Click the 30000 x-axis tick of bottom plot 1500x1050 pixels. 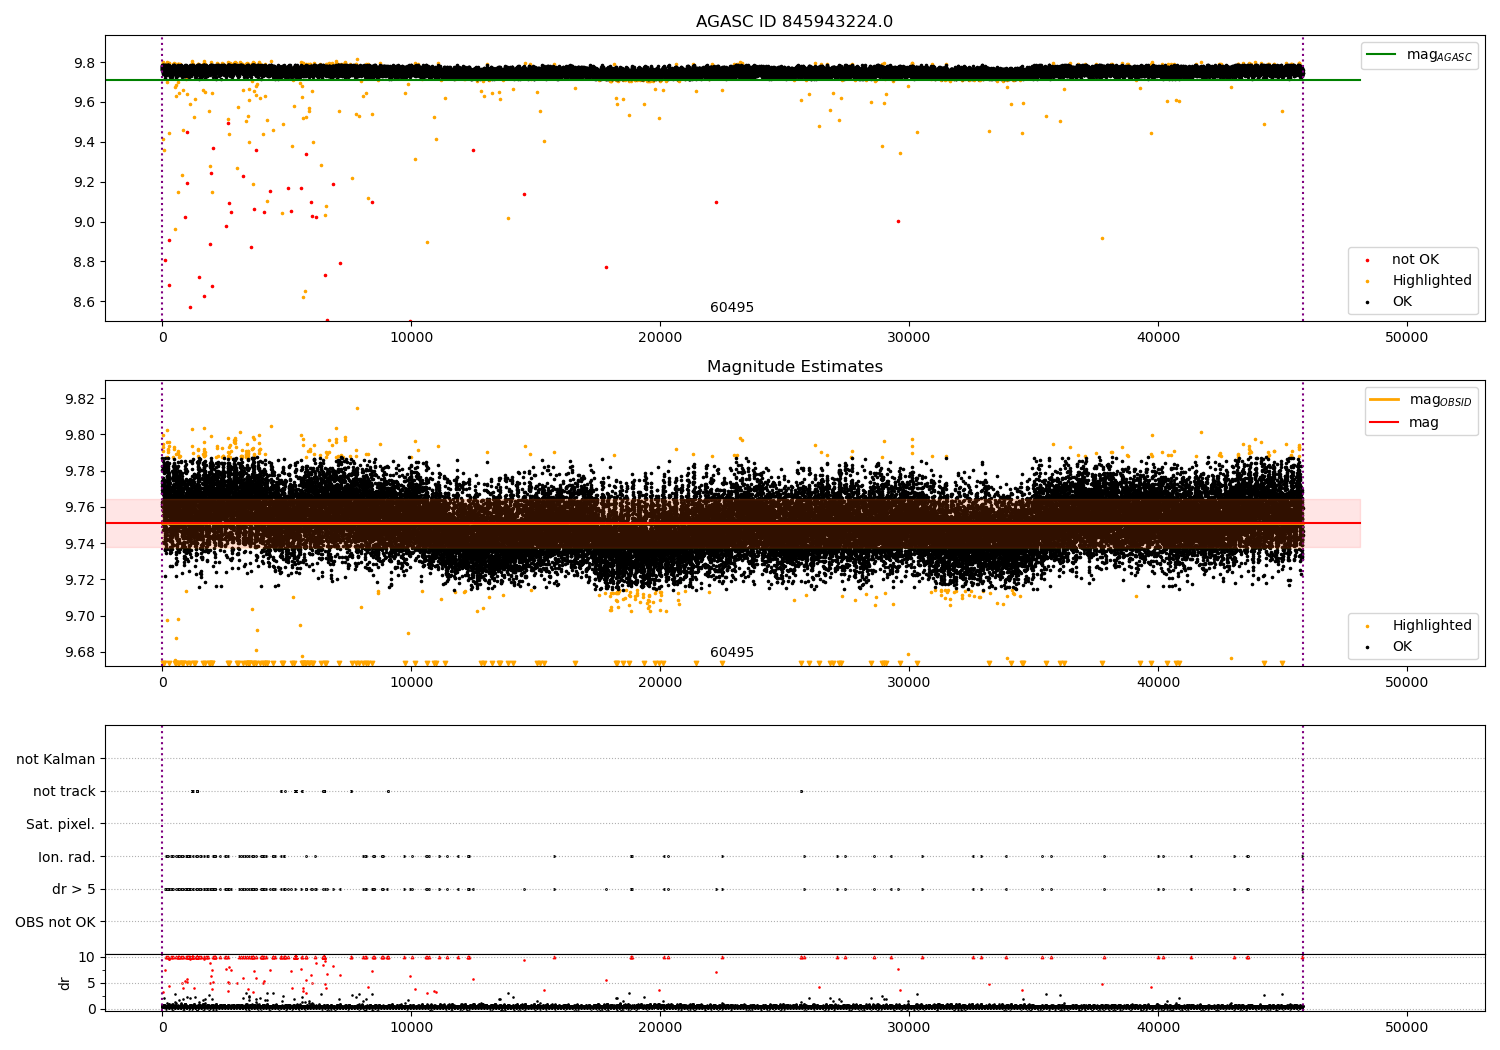909,1028
